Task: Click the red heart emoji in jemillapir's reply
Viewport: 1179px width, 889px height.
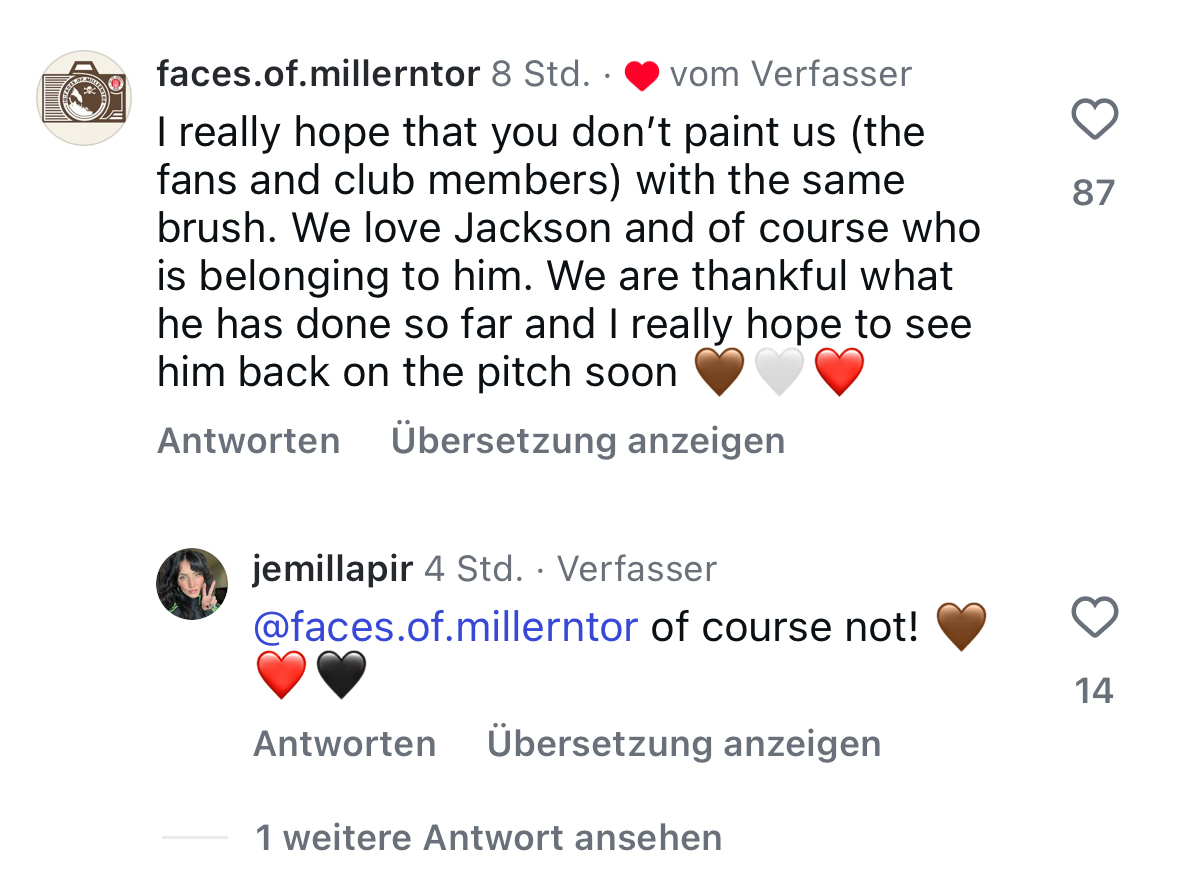Action: tap(281, 675)
